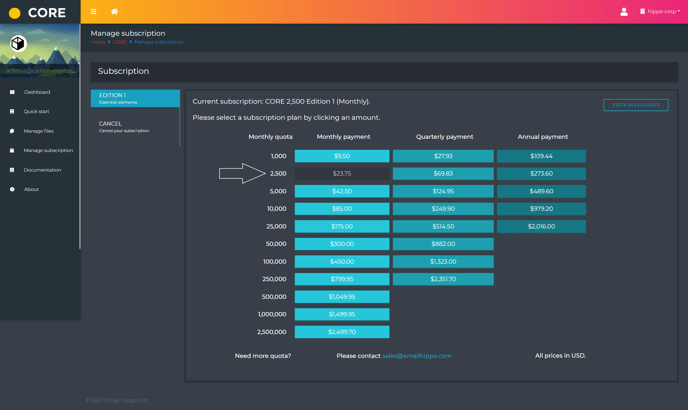The height and width of the screenshot is (410, 688).
Task: Choose the $450.00 monthly plan
Action: (342, 261)
